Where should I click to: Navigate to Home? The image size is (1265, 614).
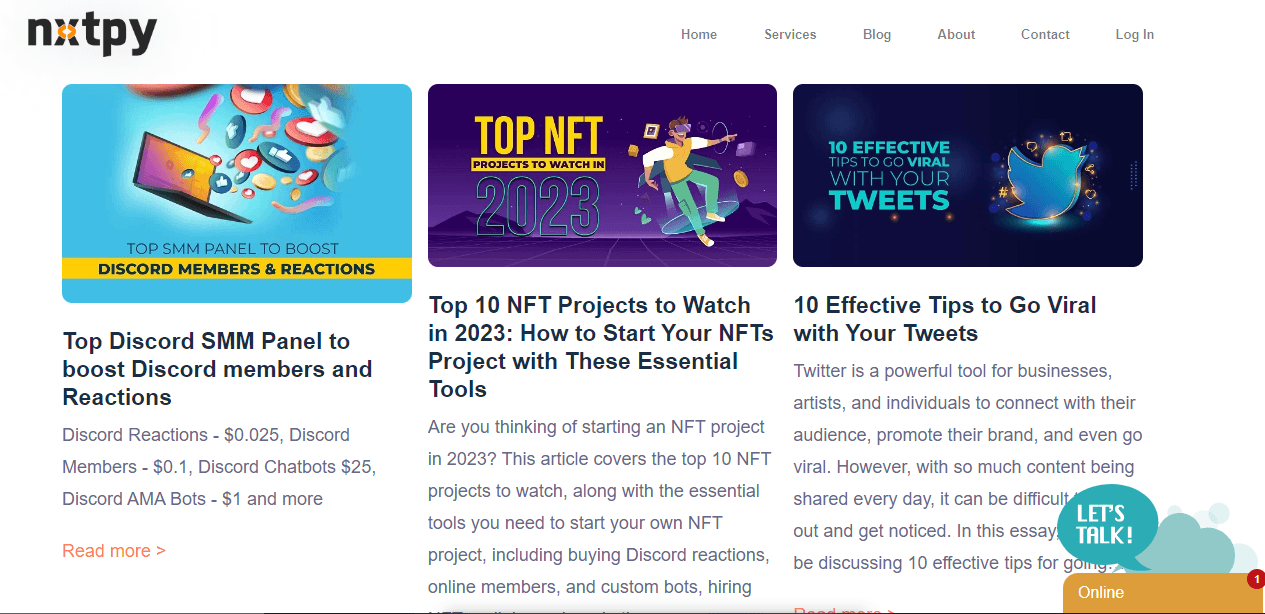click(x=698, y=34)
